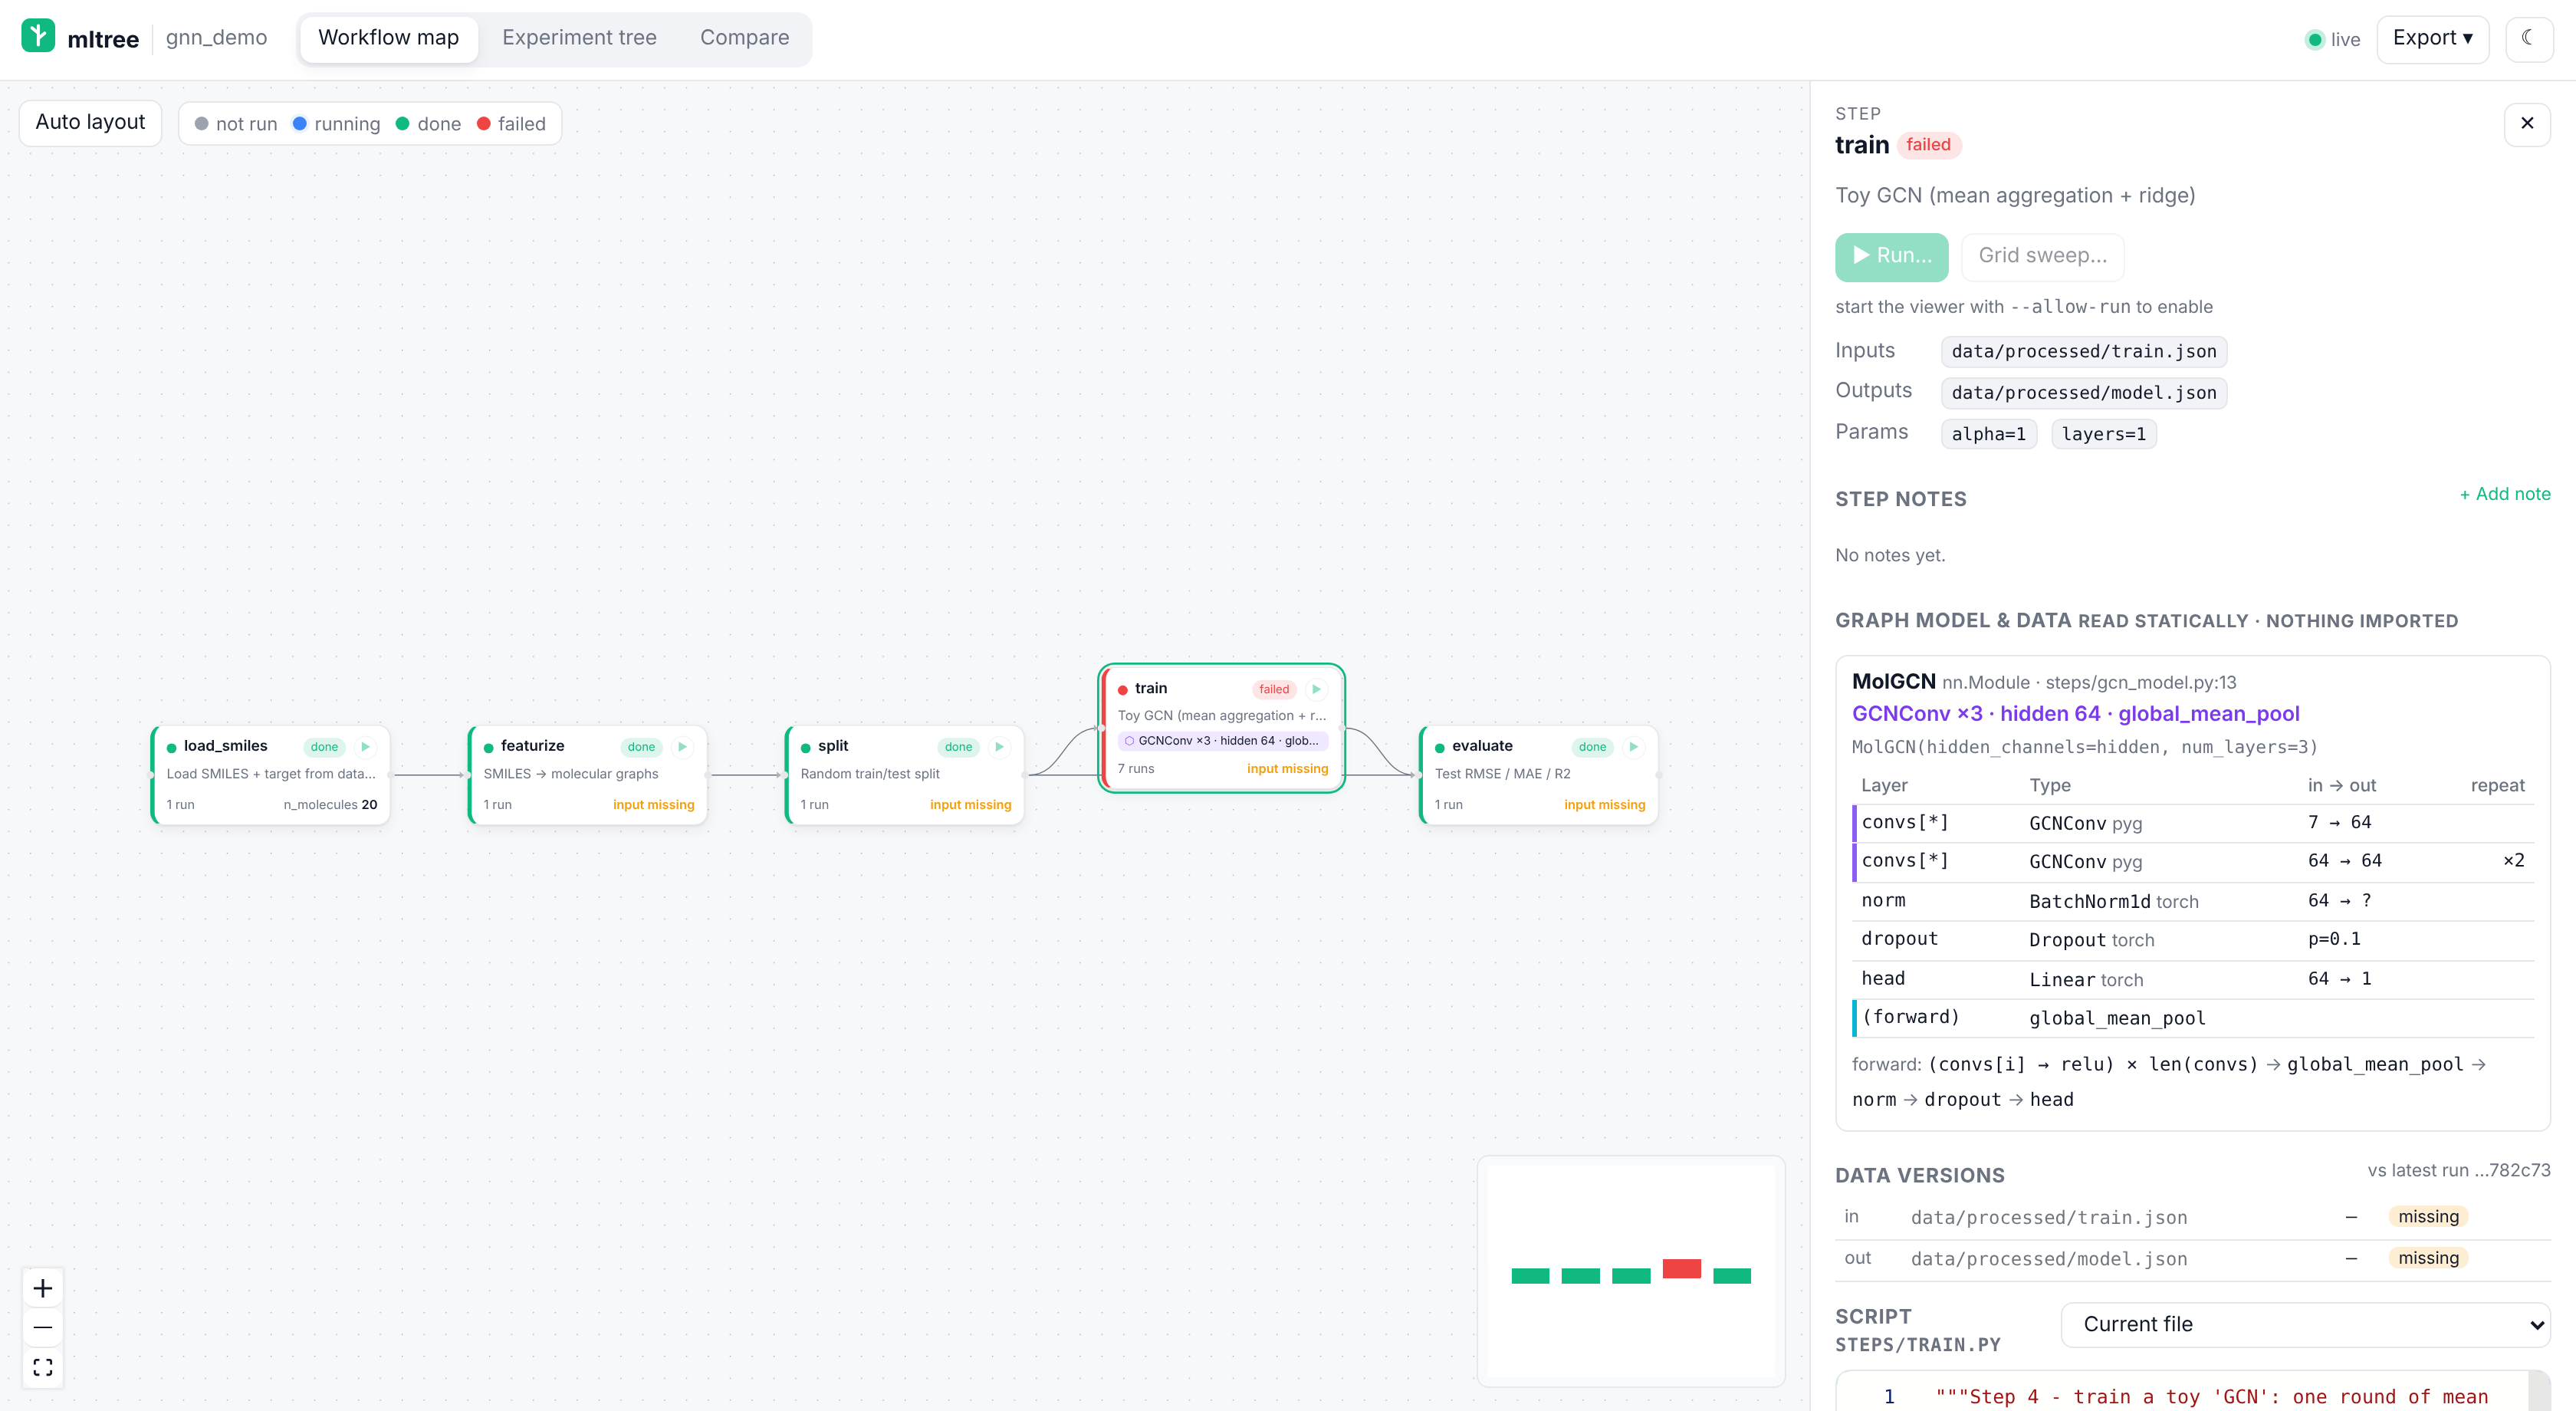Click the Run... button

(1891, 256)
